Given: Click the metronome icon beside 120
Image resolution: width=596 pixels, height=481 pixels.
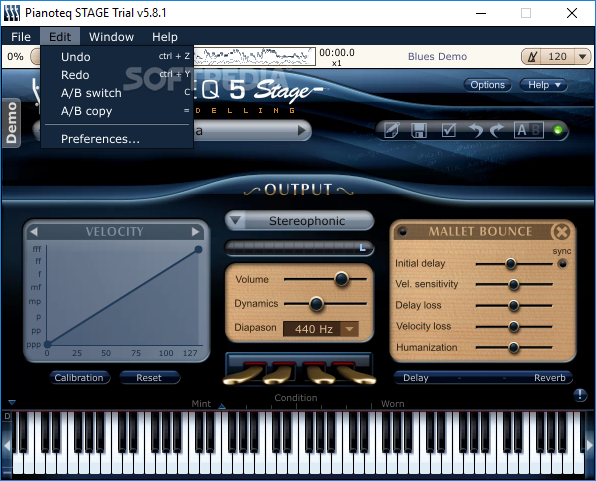Looking at the screenshot, I should coord(533,57).
